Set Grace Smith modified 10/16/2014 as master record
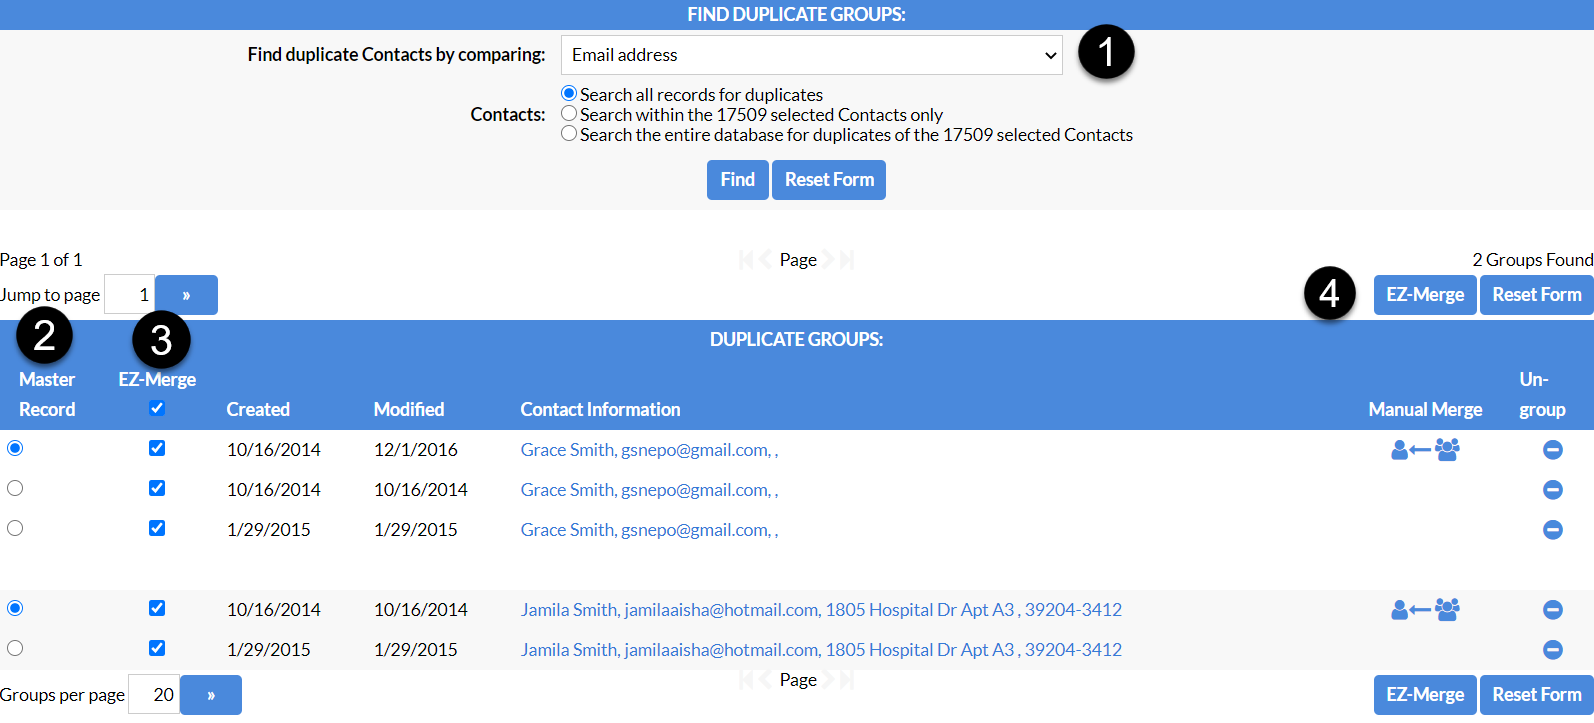 (15, 488)
